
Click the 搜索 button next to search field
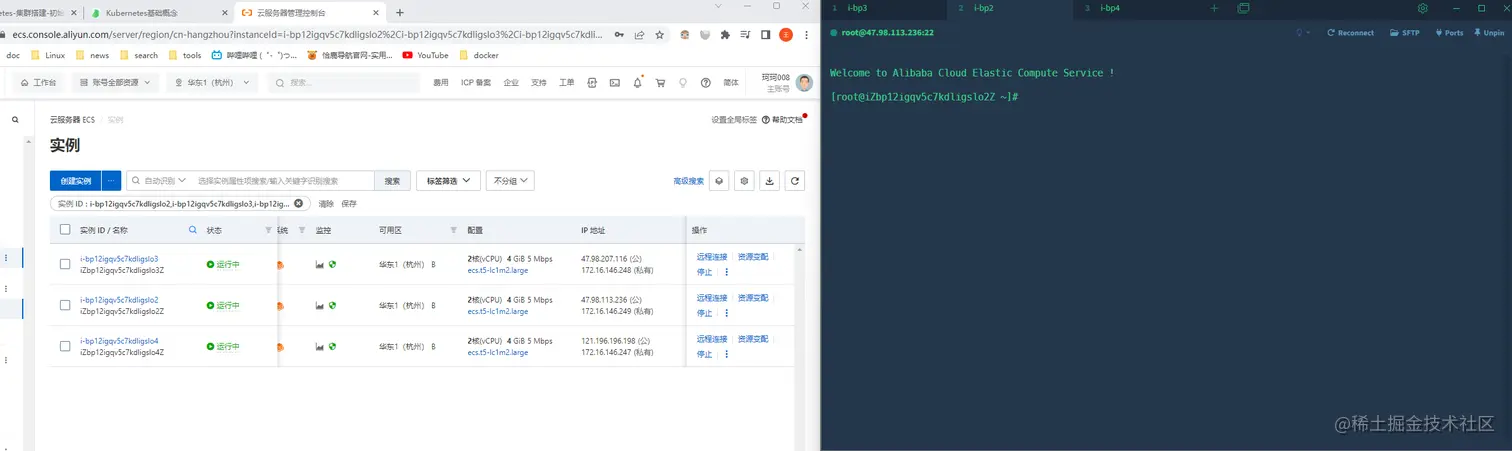point(392,181)
